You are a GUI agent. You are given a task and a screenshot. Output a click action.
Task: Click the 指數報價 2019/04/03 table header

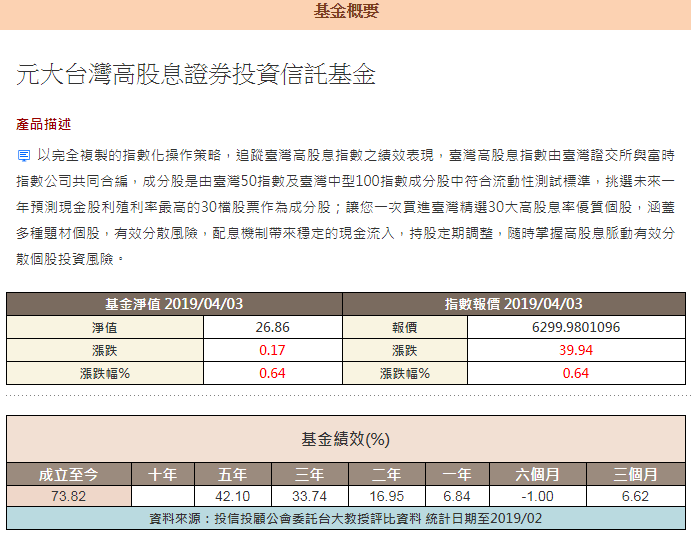pyautogui.click(x=514, y=304)
